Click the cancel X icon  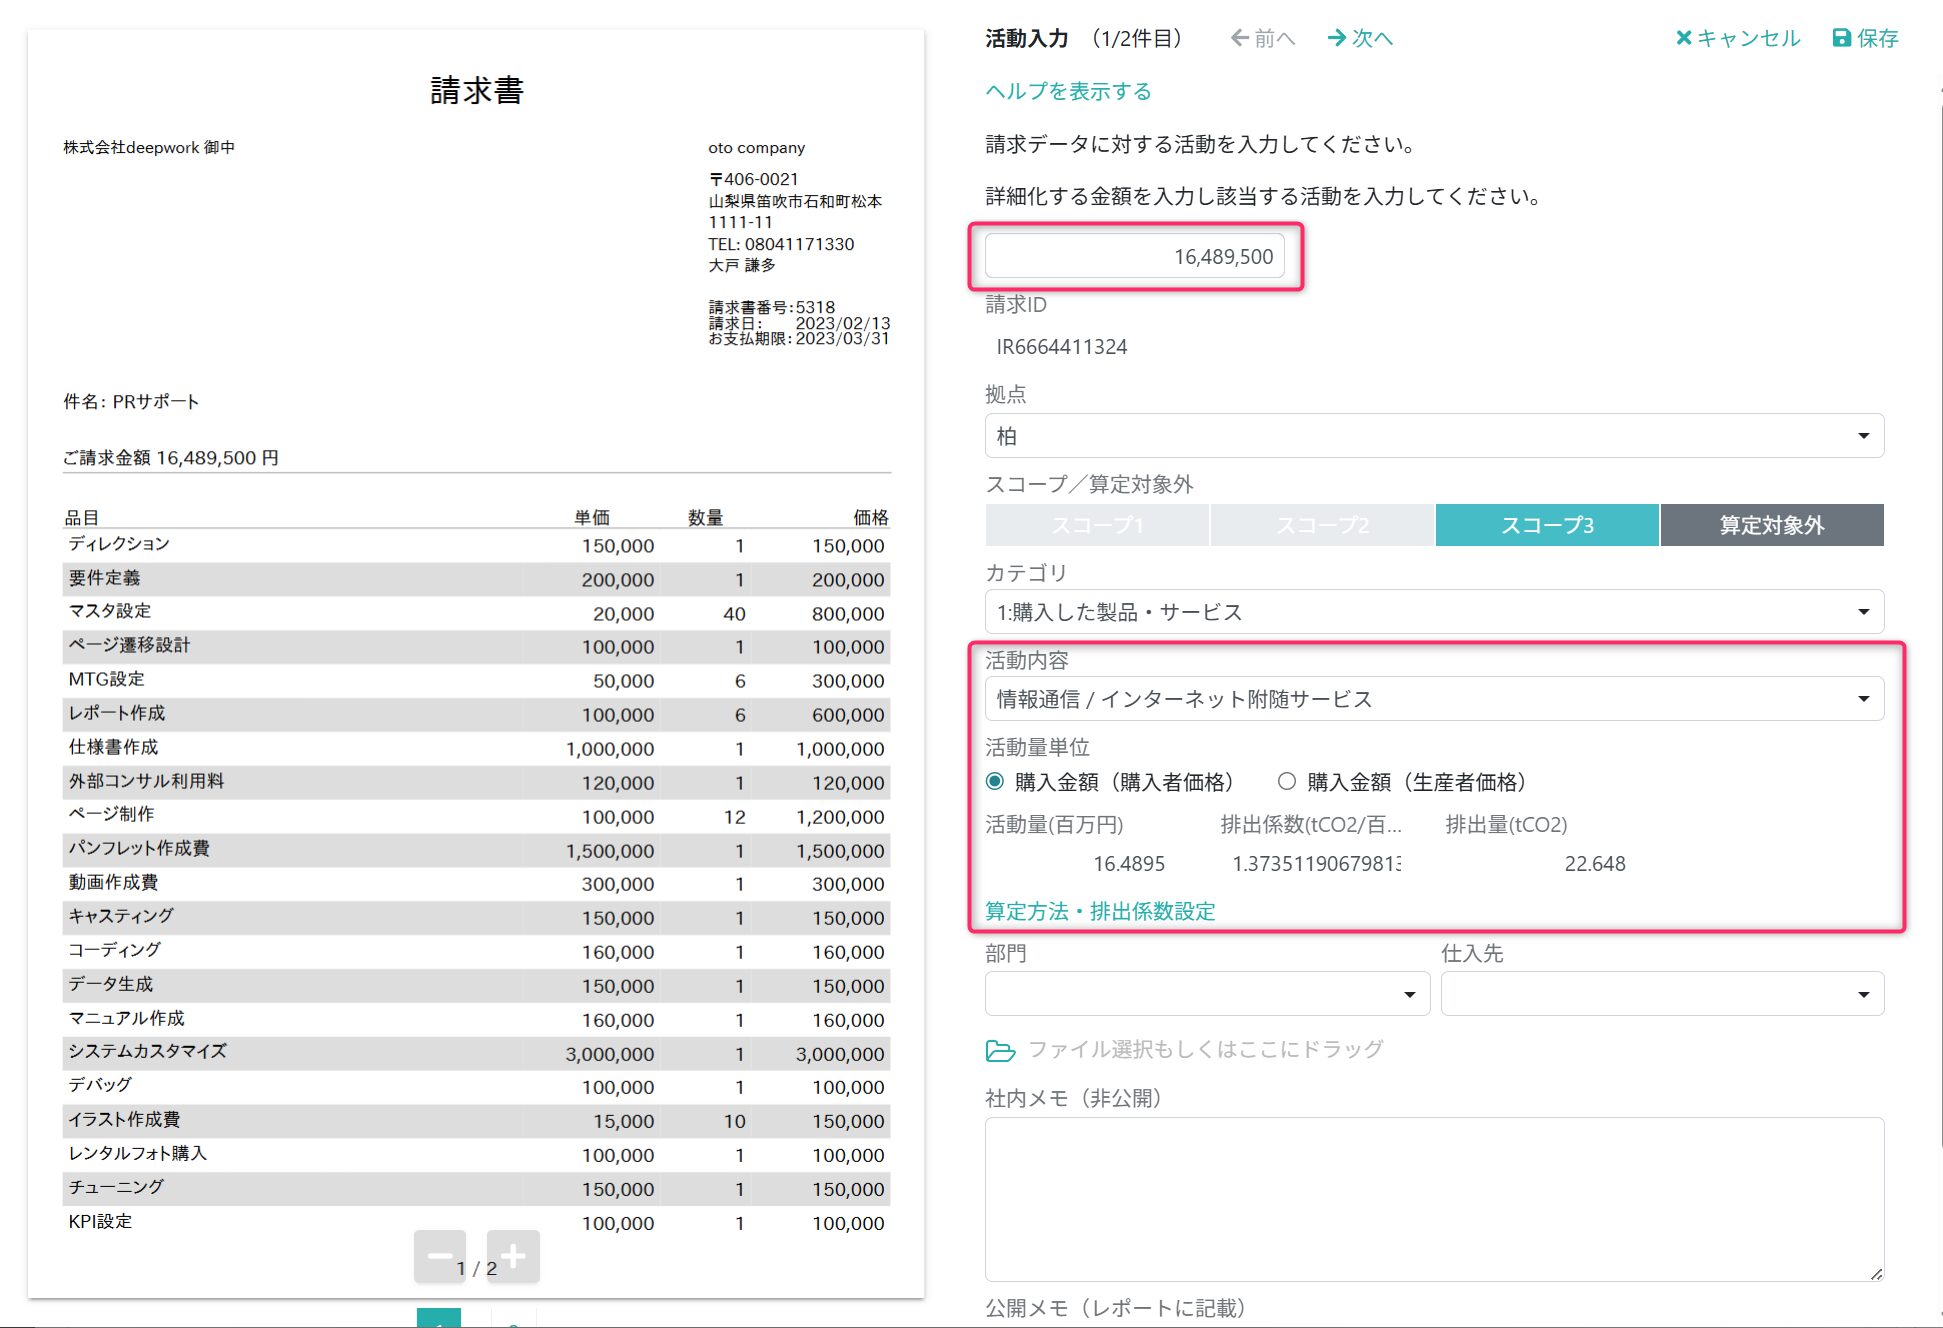[1684, 38]
